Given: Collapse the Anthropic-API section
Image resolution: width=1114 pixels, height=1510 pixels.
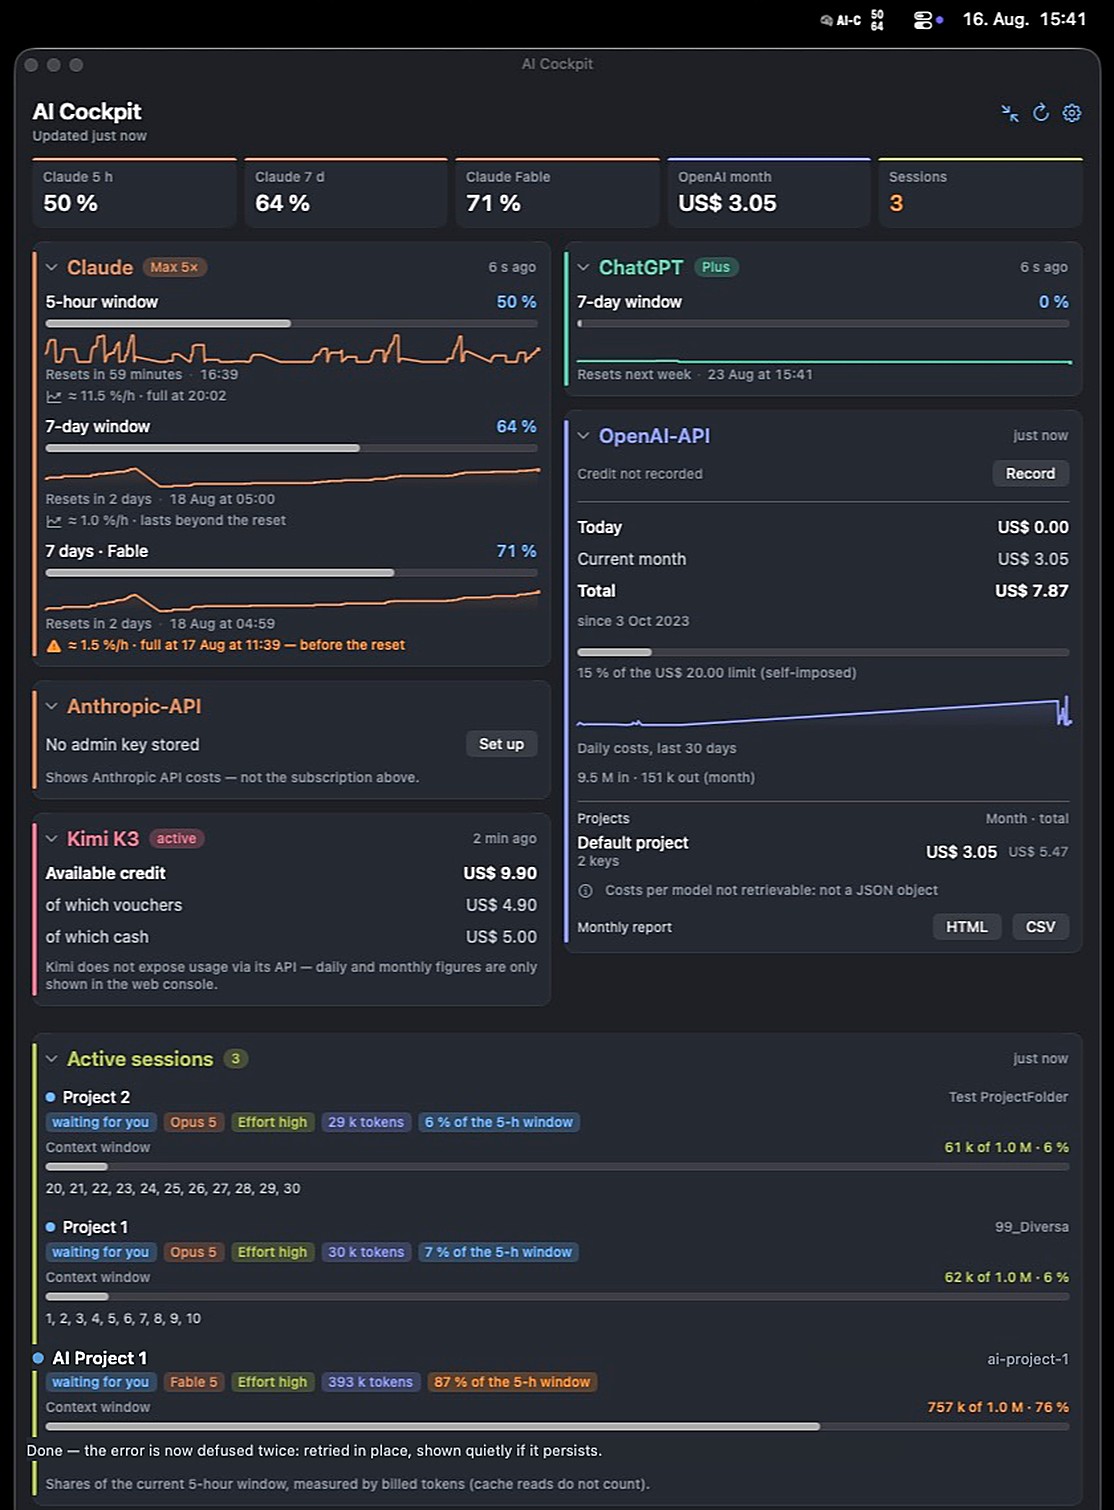Looking at the screenshot, I should (52, 707).
